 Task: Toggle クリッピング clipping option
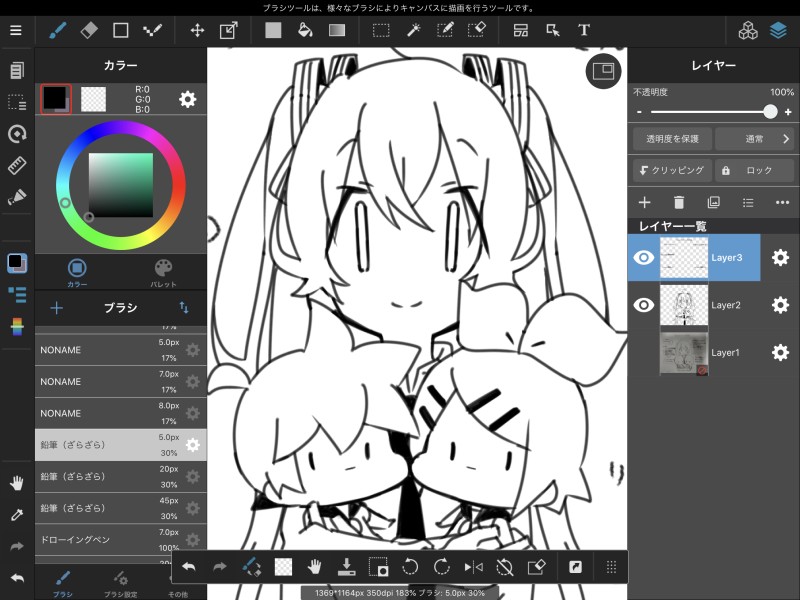click(672, 170)
